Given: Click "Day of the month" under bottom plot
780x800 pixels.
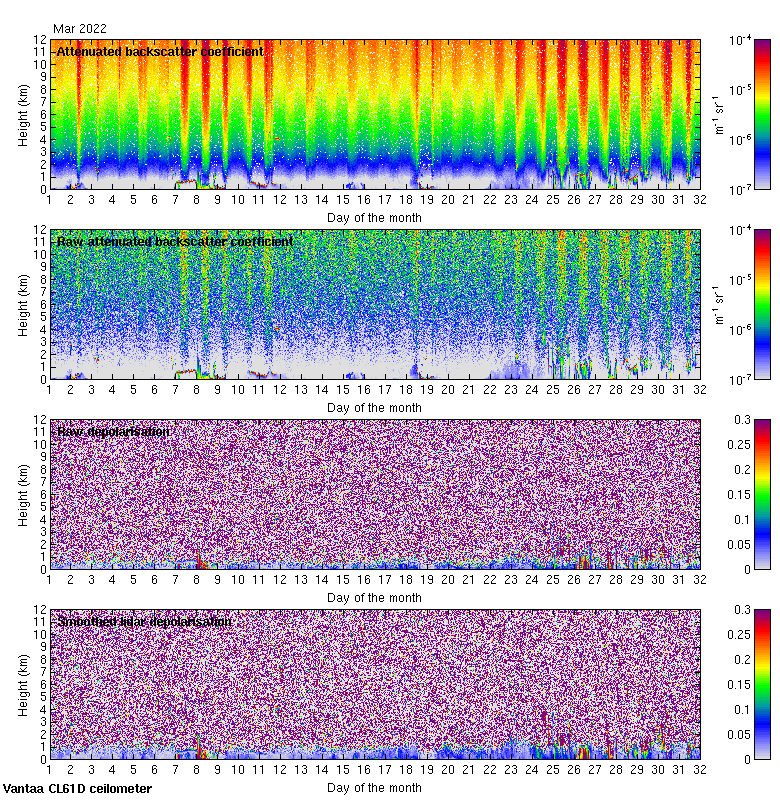Looking at the screenshot, I should pyautogui.click(x=374, y=787).
